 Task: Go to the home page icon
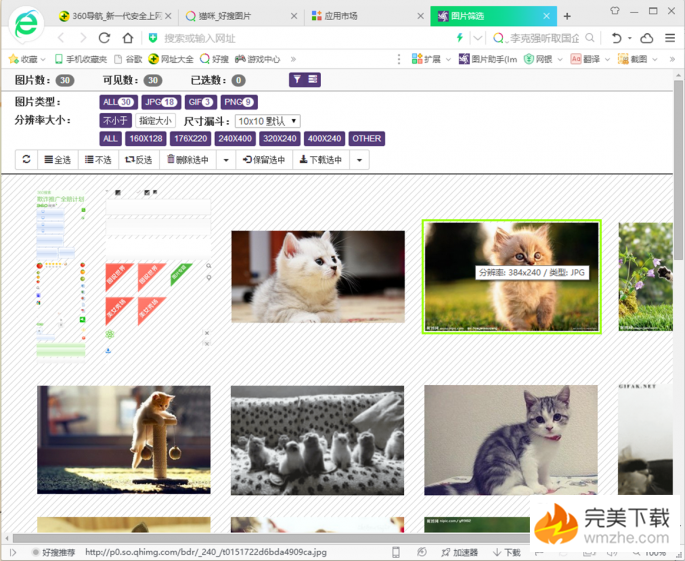pyautogui.click(x=128, y=38)
